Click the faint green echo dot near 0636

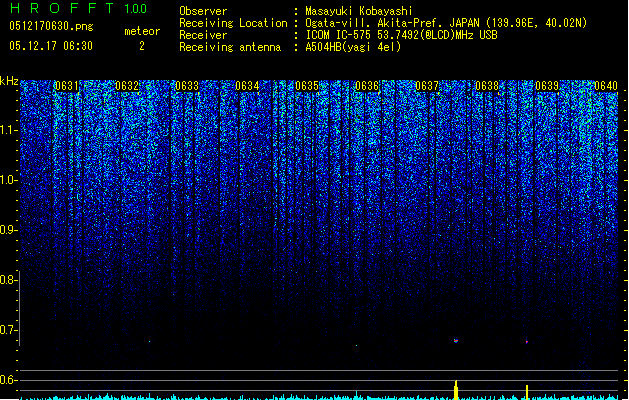click(x=356, y=345)
